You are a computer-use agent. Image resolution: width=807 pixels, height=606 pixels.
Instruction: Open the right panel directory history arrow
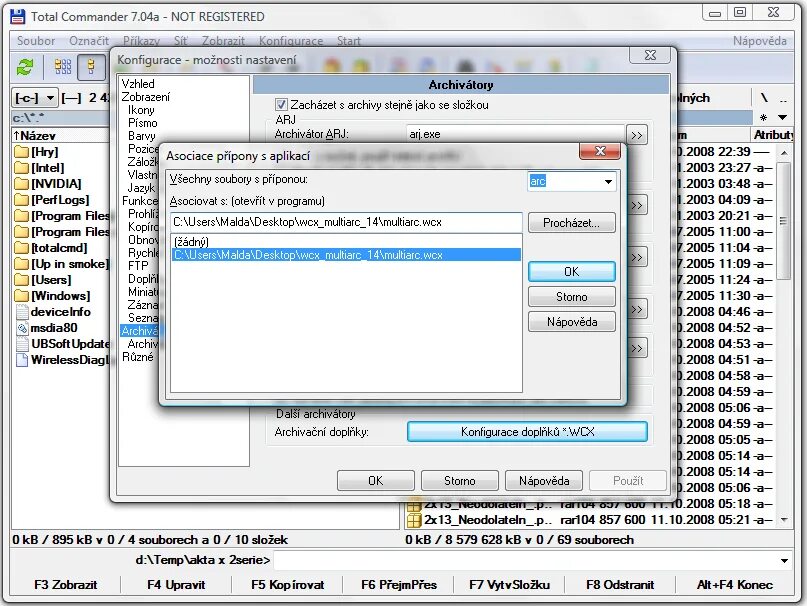(782, 117)
